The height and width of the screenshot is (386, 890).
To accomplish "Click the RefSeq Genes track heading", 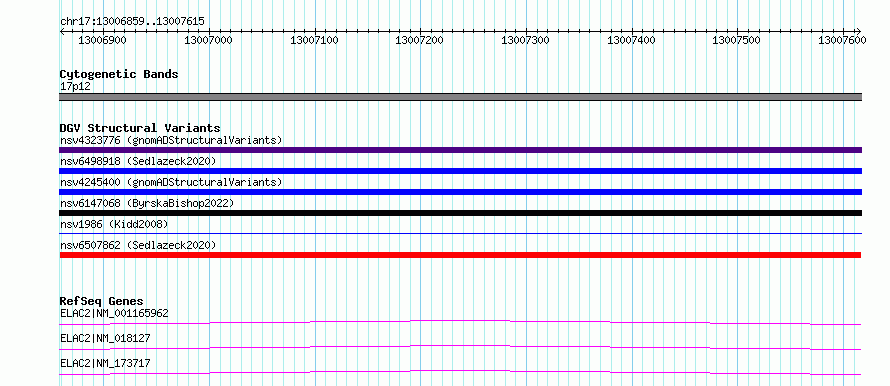I will [x=102, y=301].
